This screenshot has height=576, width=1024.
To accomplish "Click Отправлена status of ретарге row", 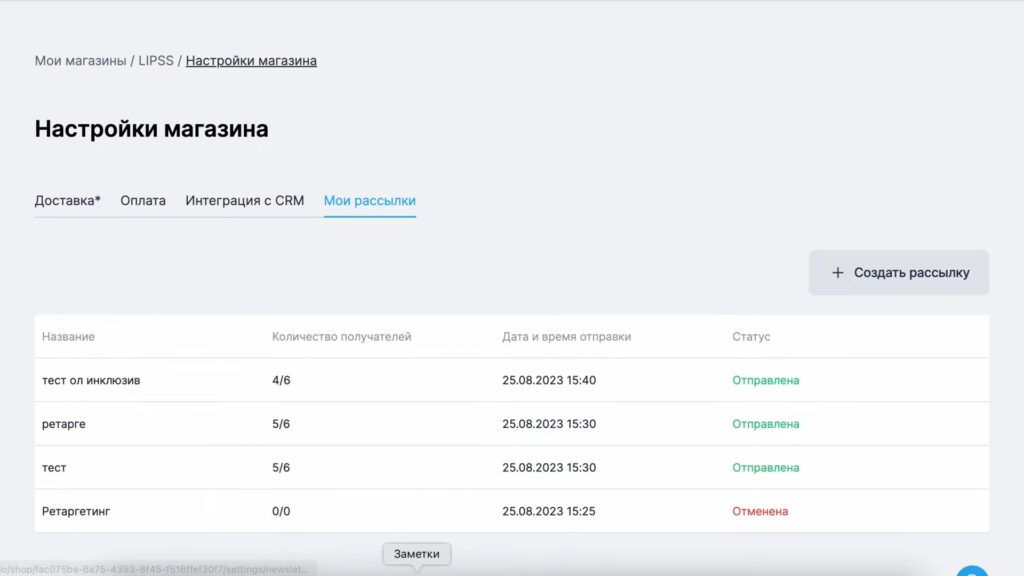I will coord(765,424).
